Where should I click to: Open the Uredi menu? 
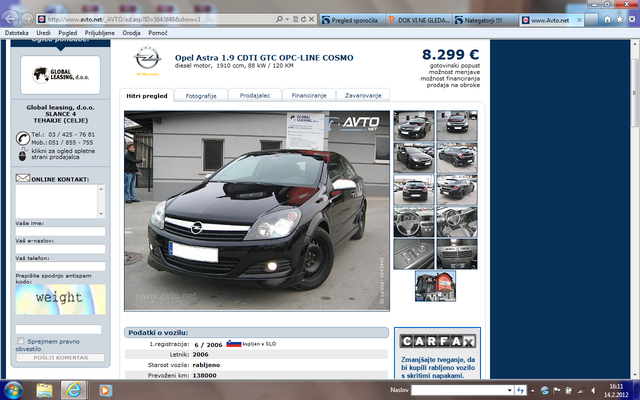pos(43,33)
